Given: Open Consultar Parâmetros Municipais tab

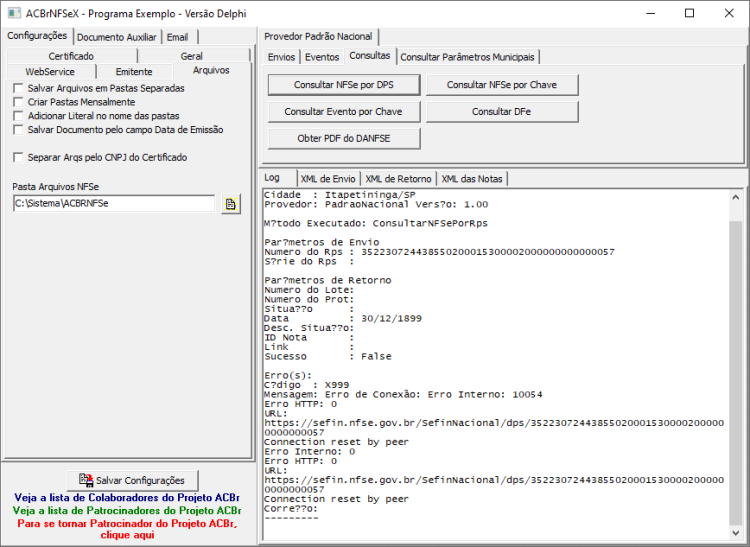Looking at the screenshot, I should (467, 57).
